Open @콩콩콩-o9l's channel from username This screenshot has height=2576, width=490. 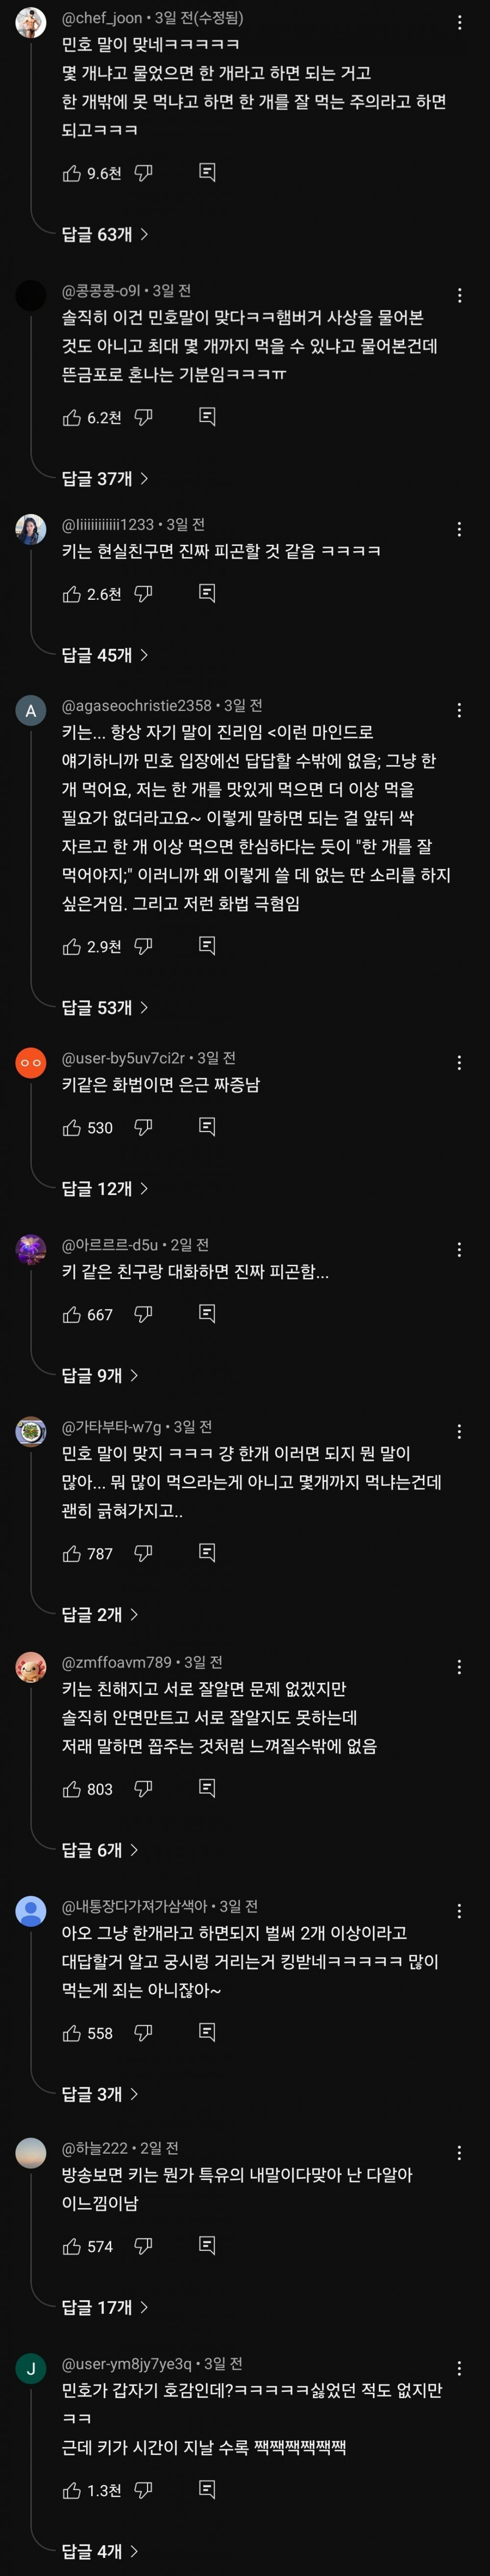click(101, 291)
